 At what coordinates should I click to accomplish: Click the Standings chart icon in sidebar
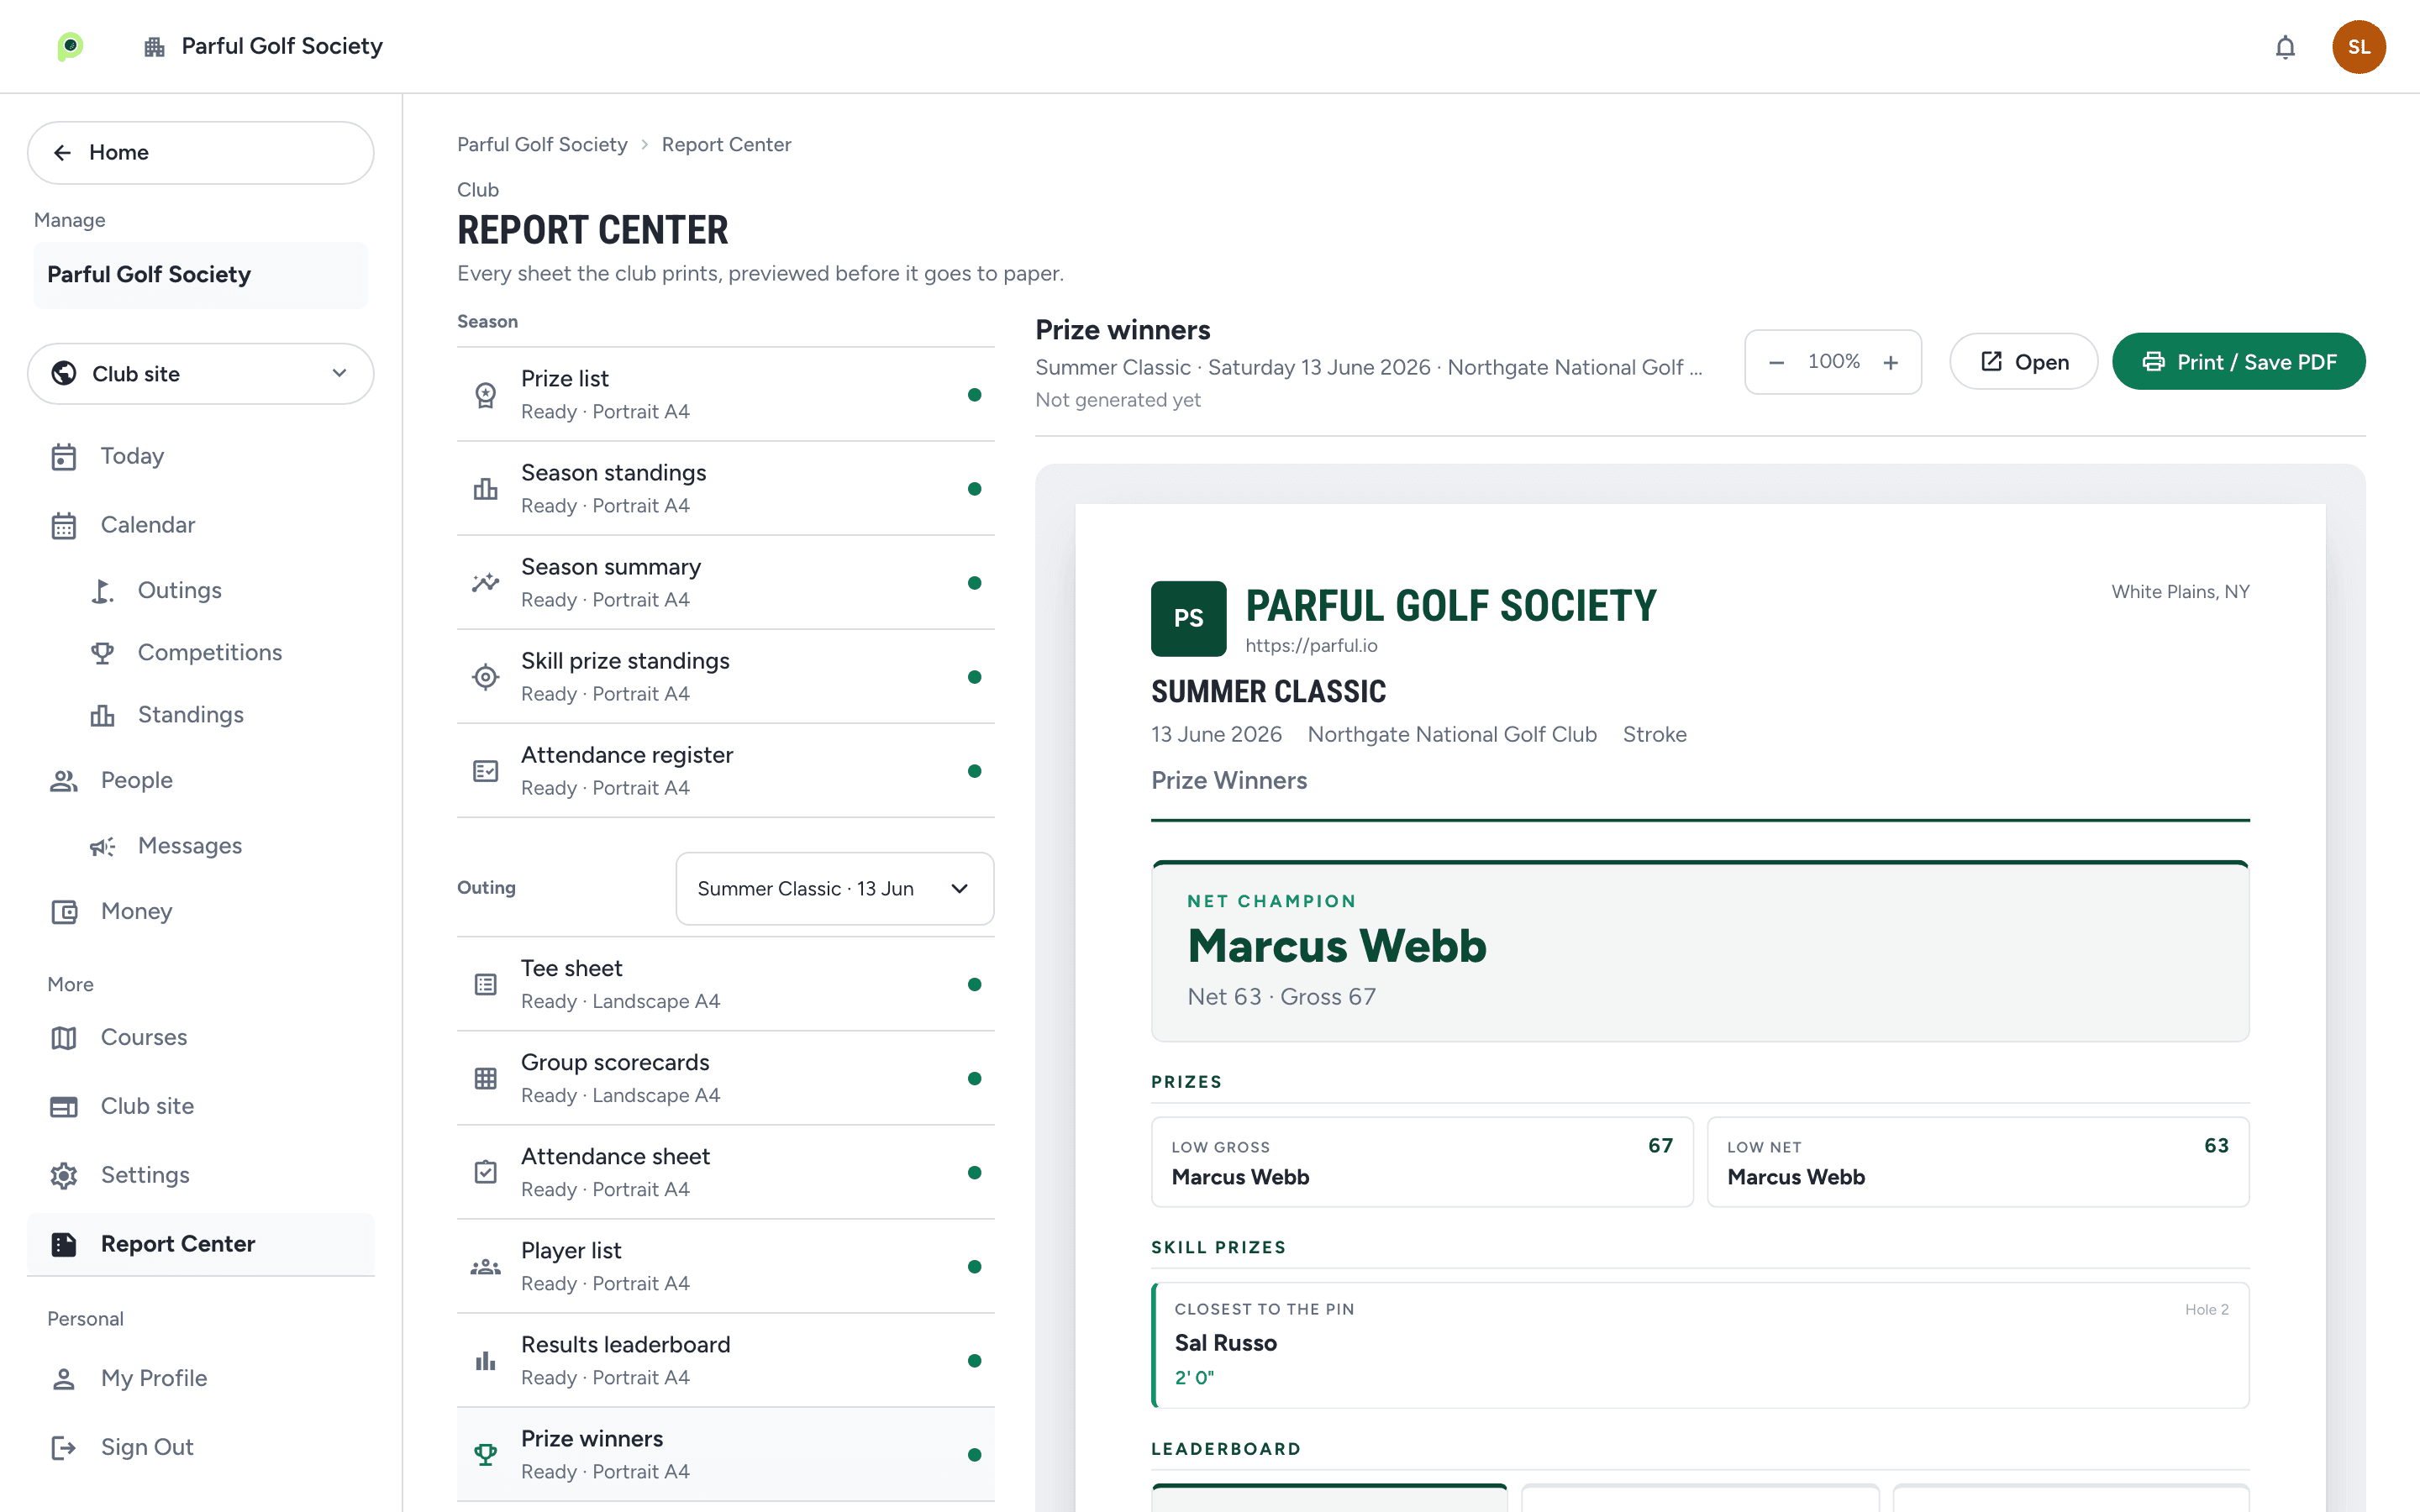click(x=102, y=715)
